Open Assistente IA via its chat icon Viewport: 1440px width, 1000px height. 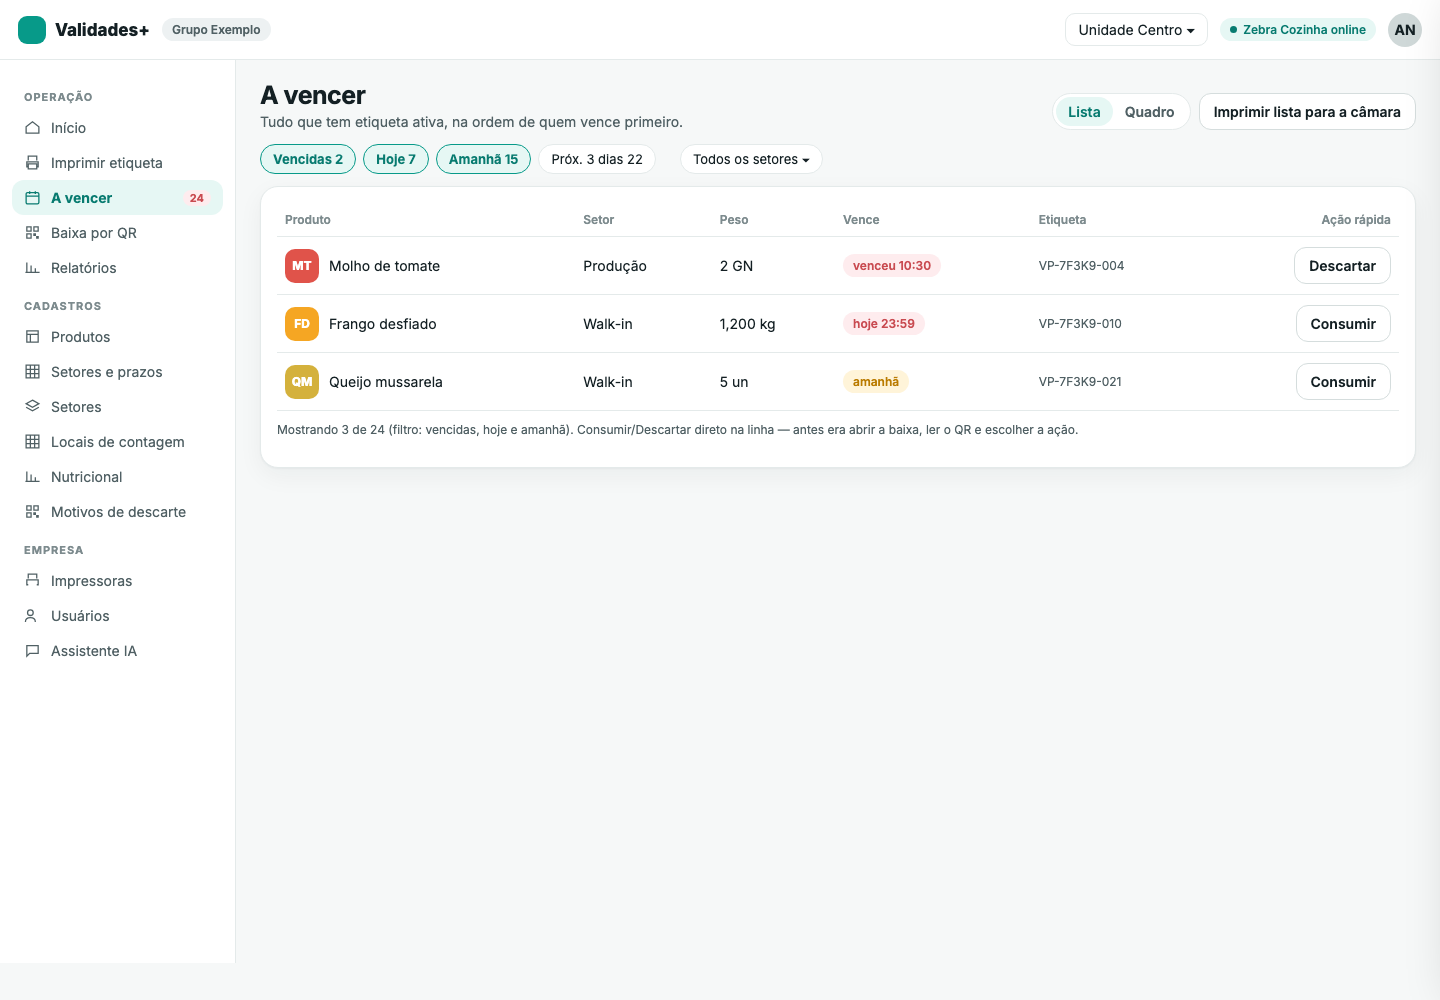coord(32,651)
